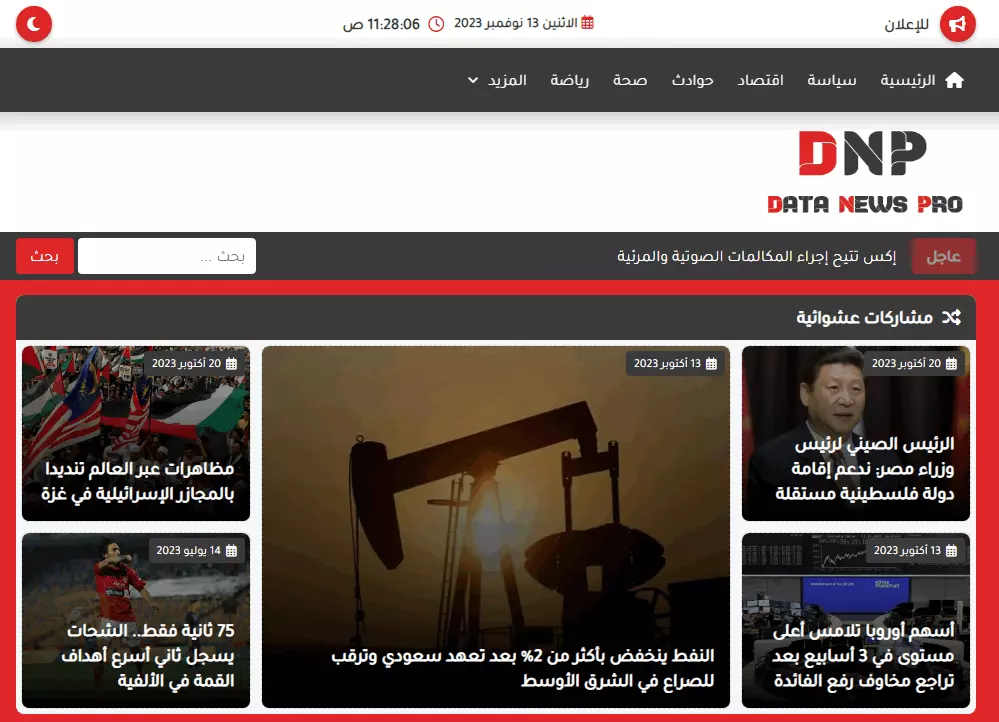Click the calendar icon on the oil article date badge

[x=711, y=364]
